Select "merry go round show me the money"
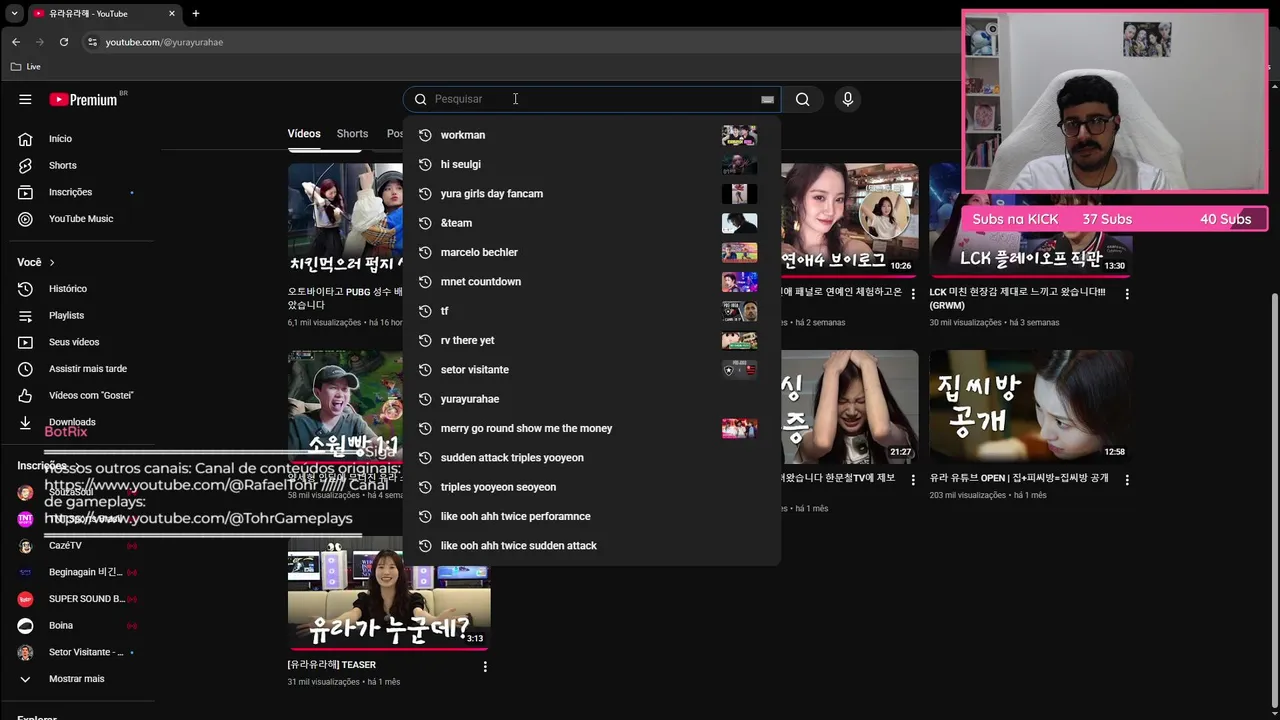1280x720 pixels. [x=591, y=428]
